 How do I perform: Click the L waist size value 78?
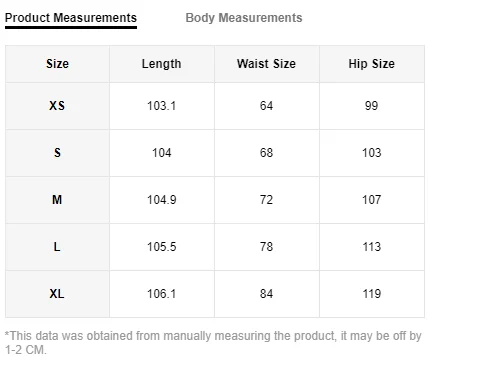(266, 247)
